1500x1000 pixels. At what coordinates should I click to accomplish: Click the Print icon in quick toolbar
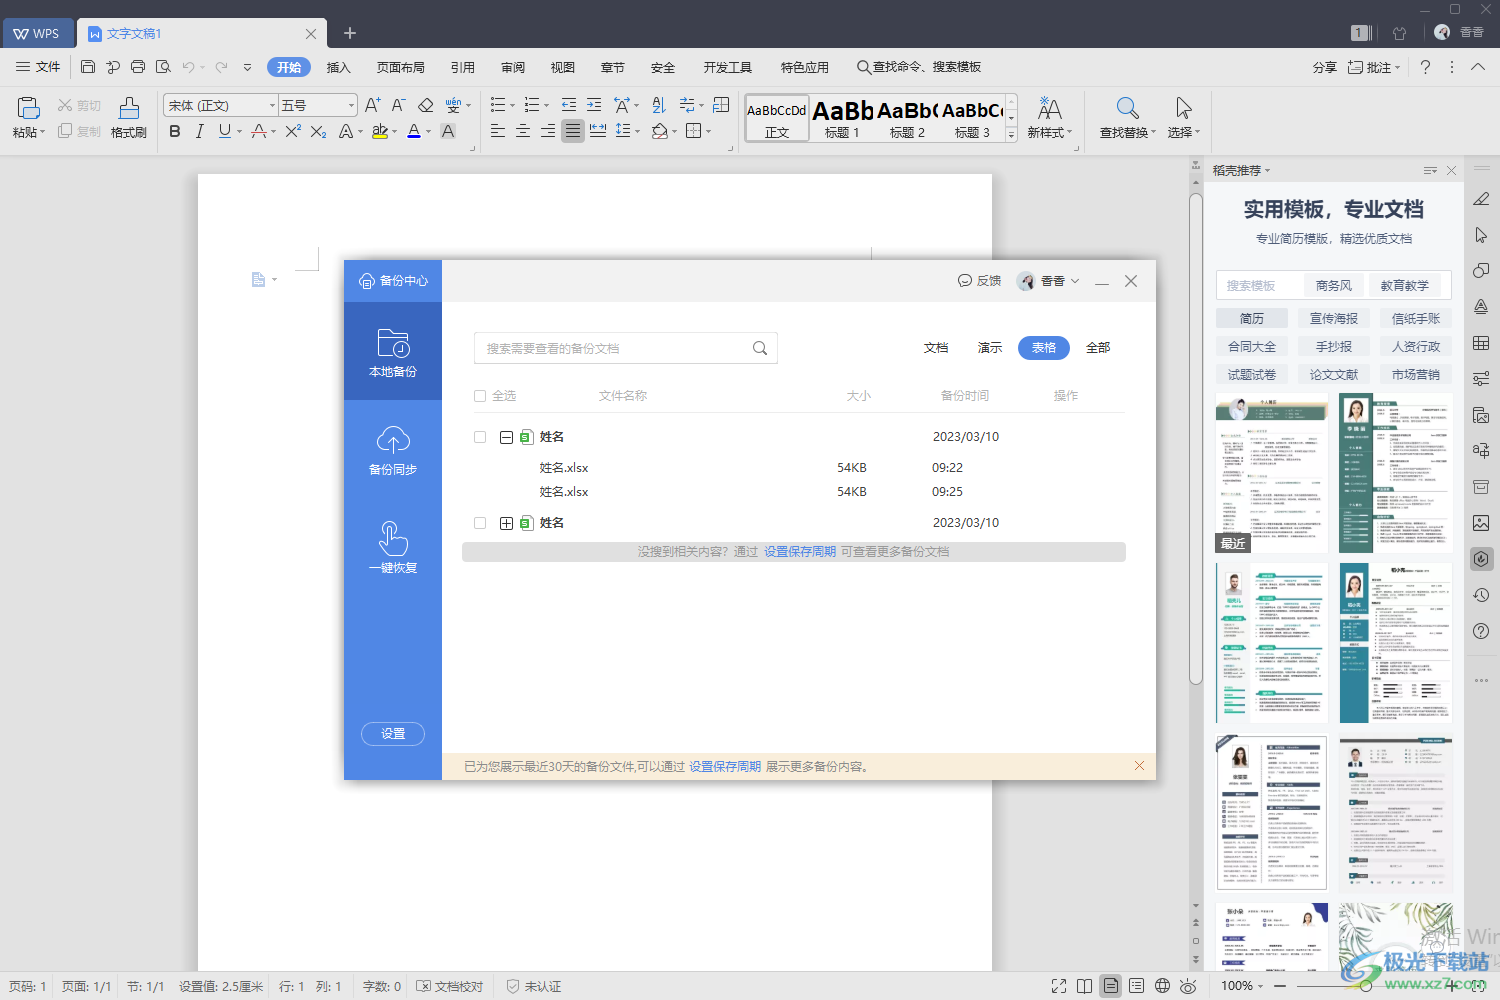138,67
